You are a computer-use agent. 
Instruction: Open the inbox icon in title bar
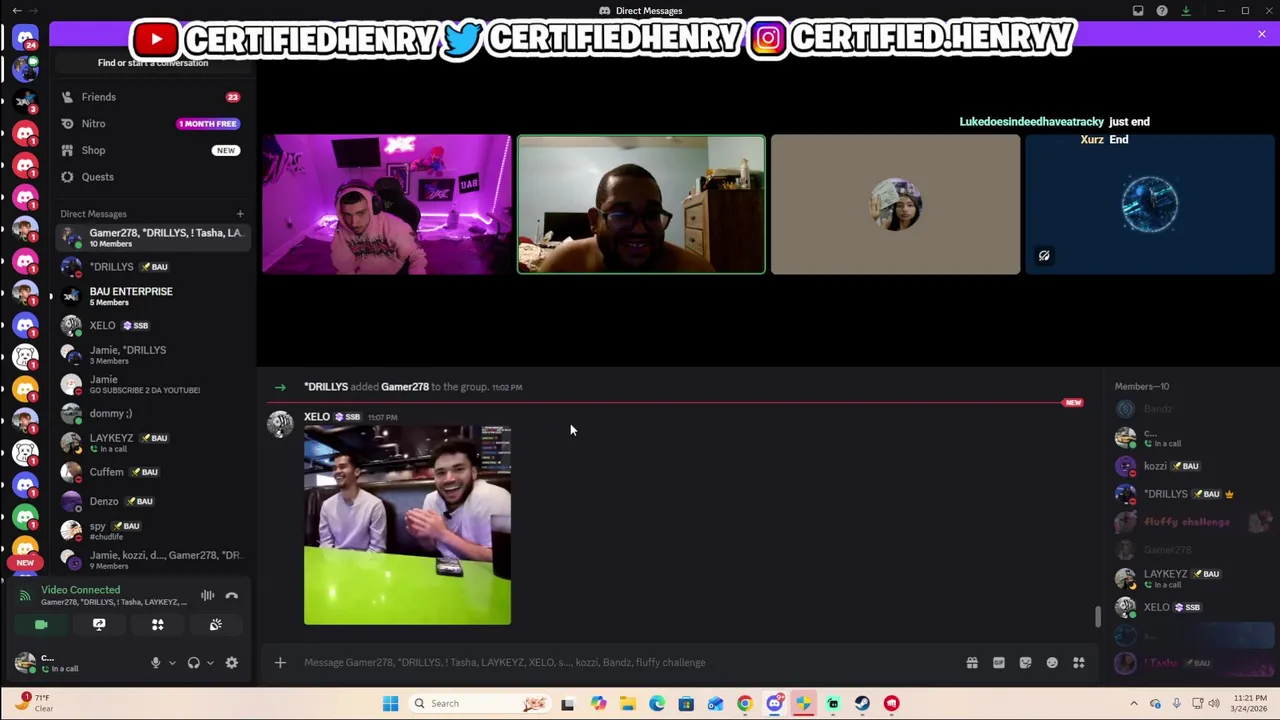(1138, 11)
